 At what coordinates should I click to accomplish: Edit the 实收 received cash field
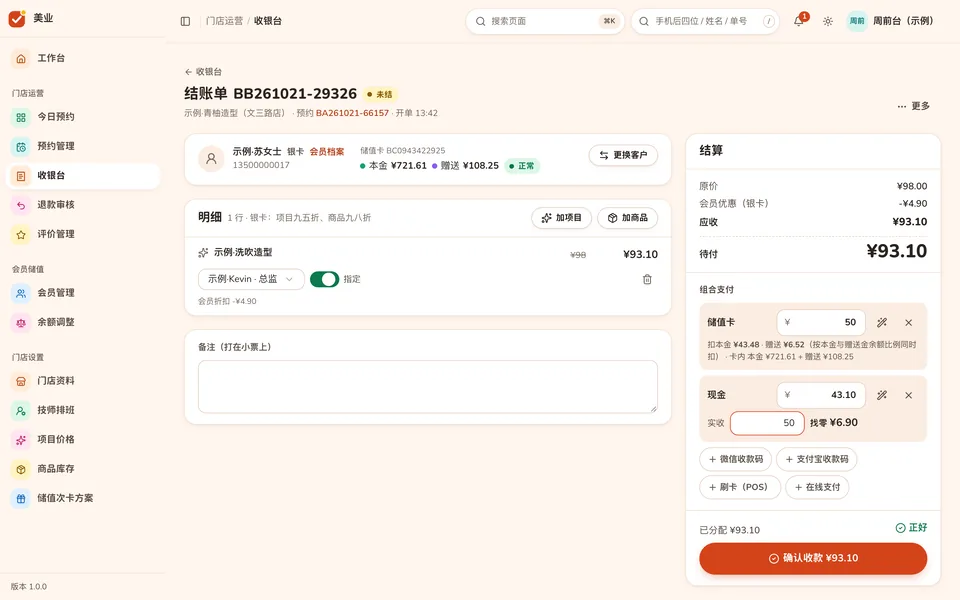767,423
